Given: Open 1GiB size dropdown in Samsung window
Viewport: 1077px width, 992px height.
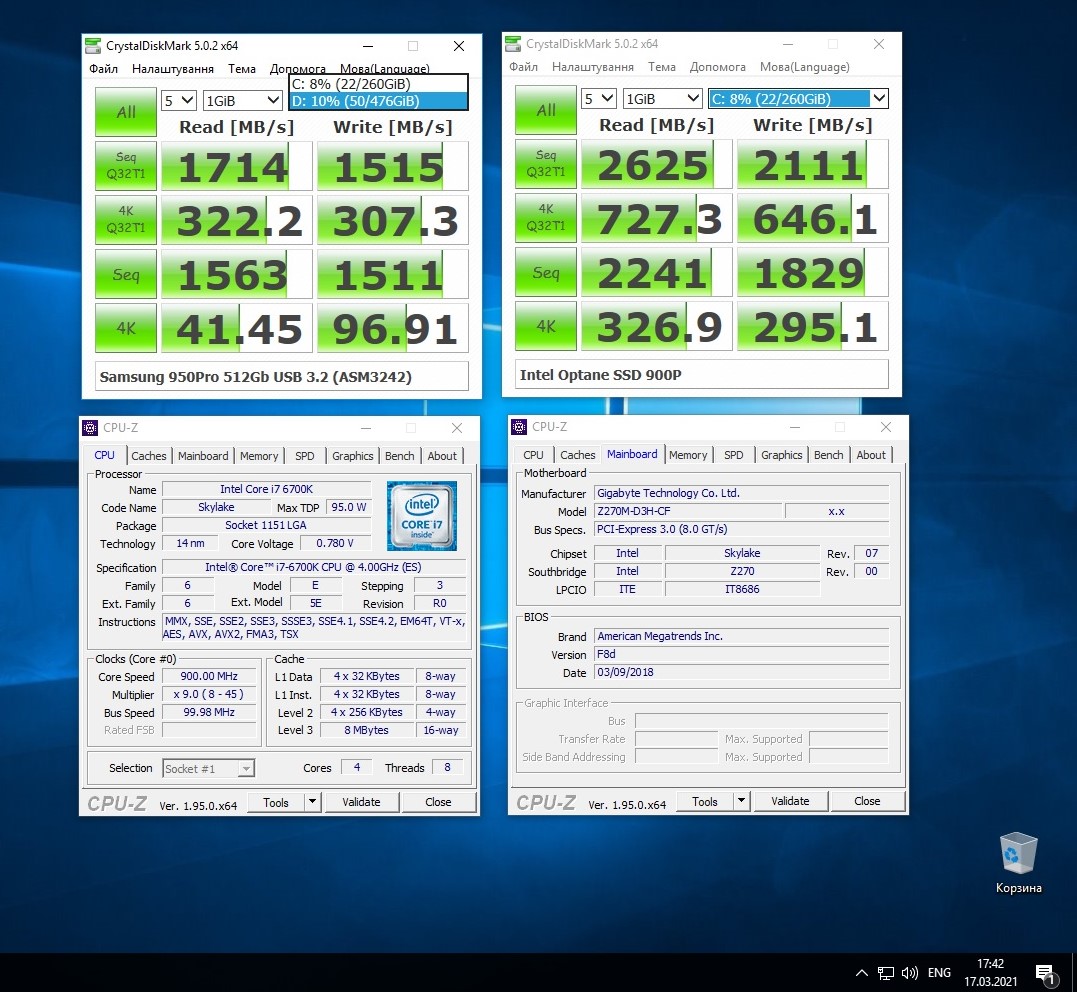Looking at the screenshot, I should (242, 100).
